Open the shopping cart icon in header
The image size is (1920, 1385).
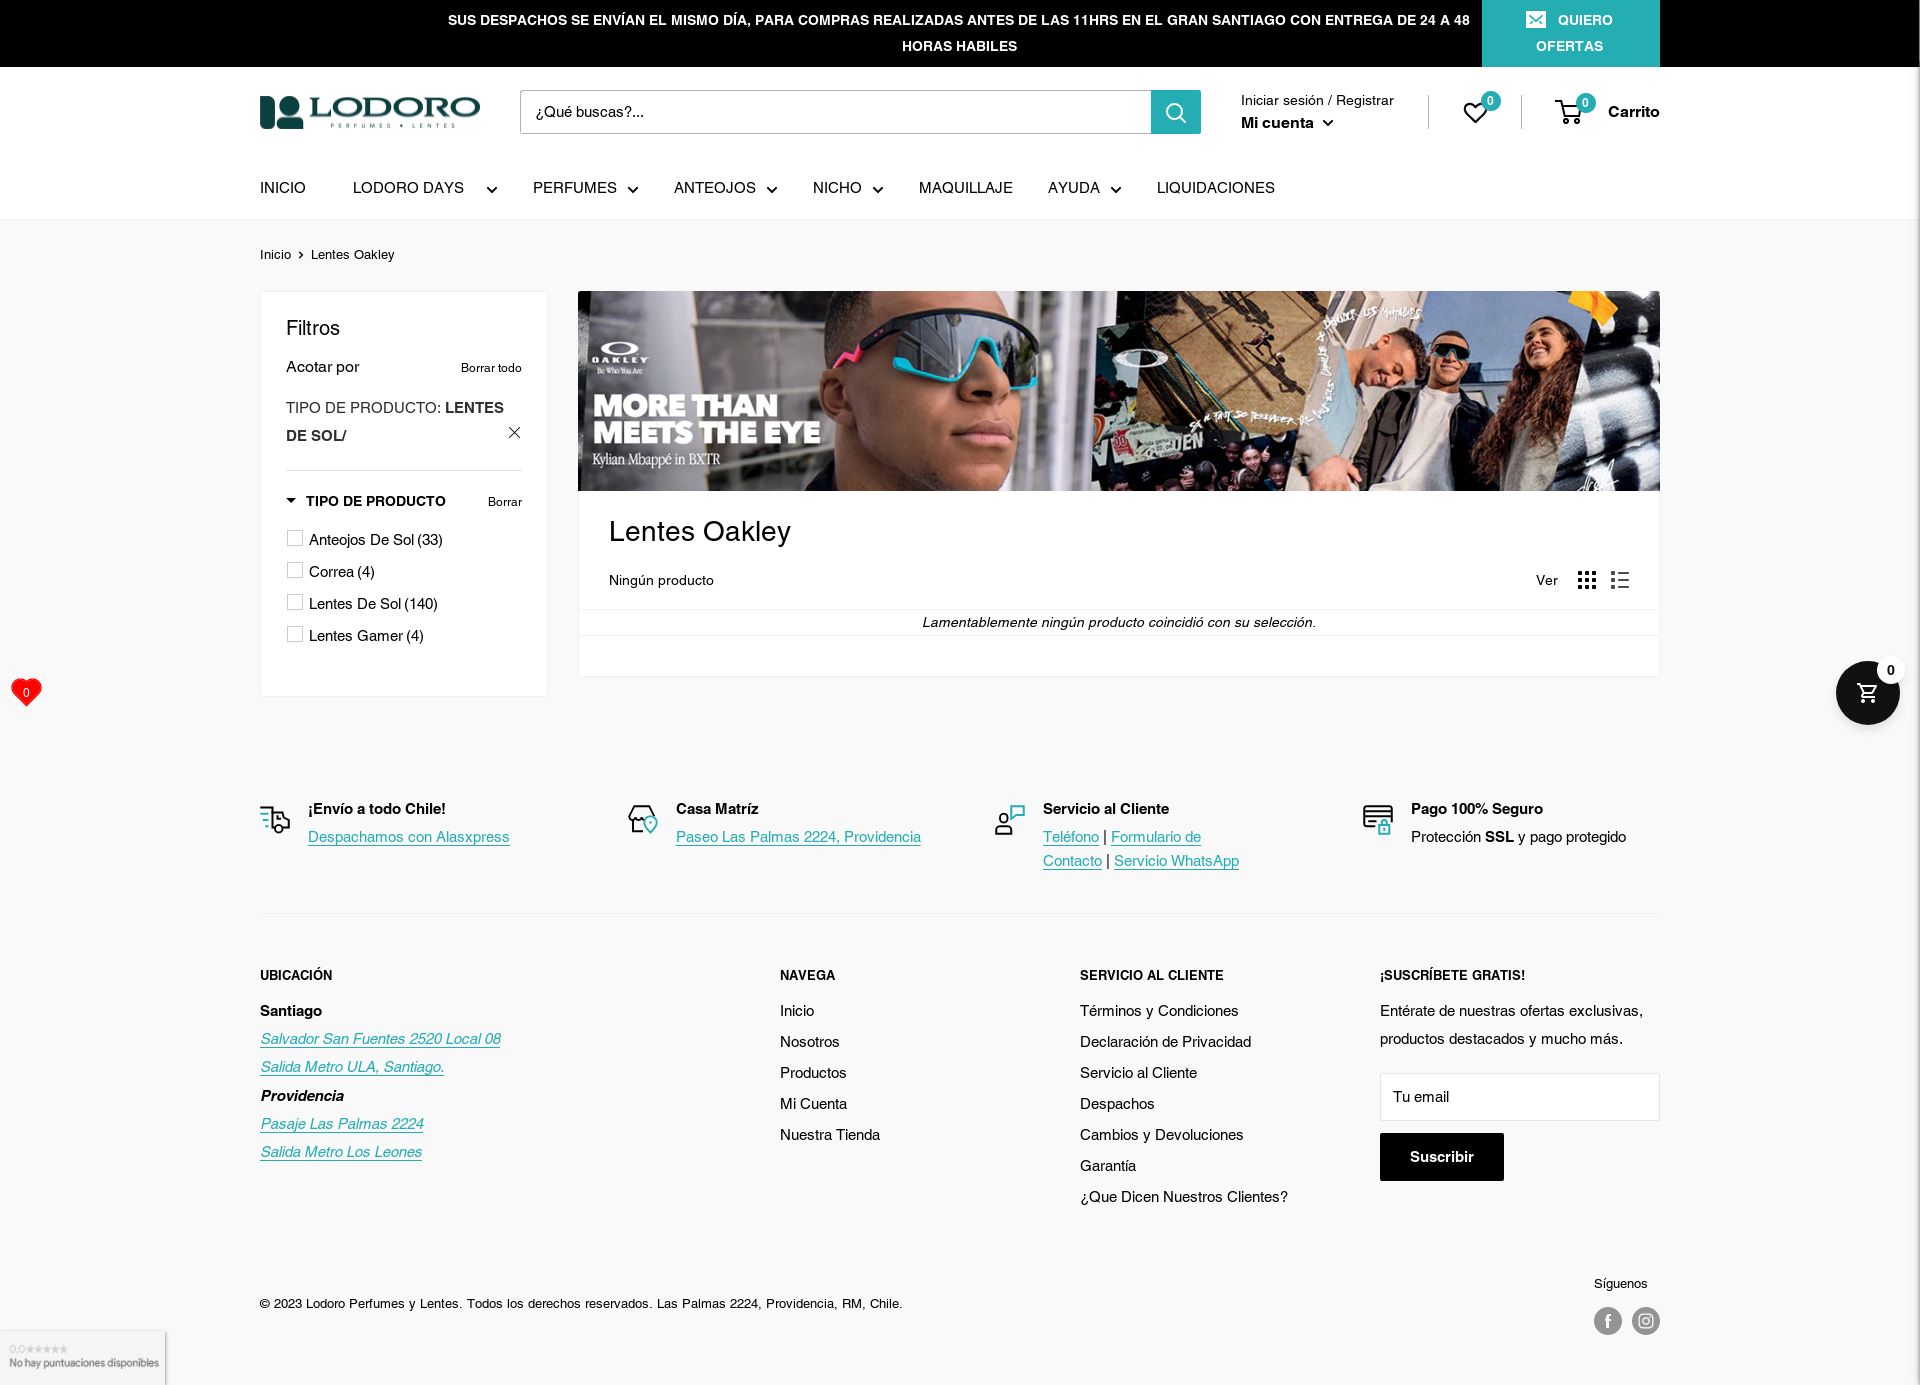(1569, 112)
